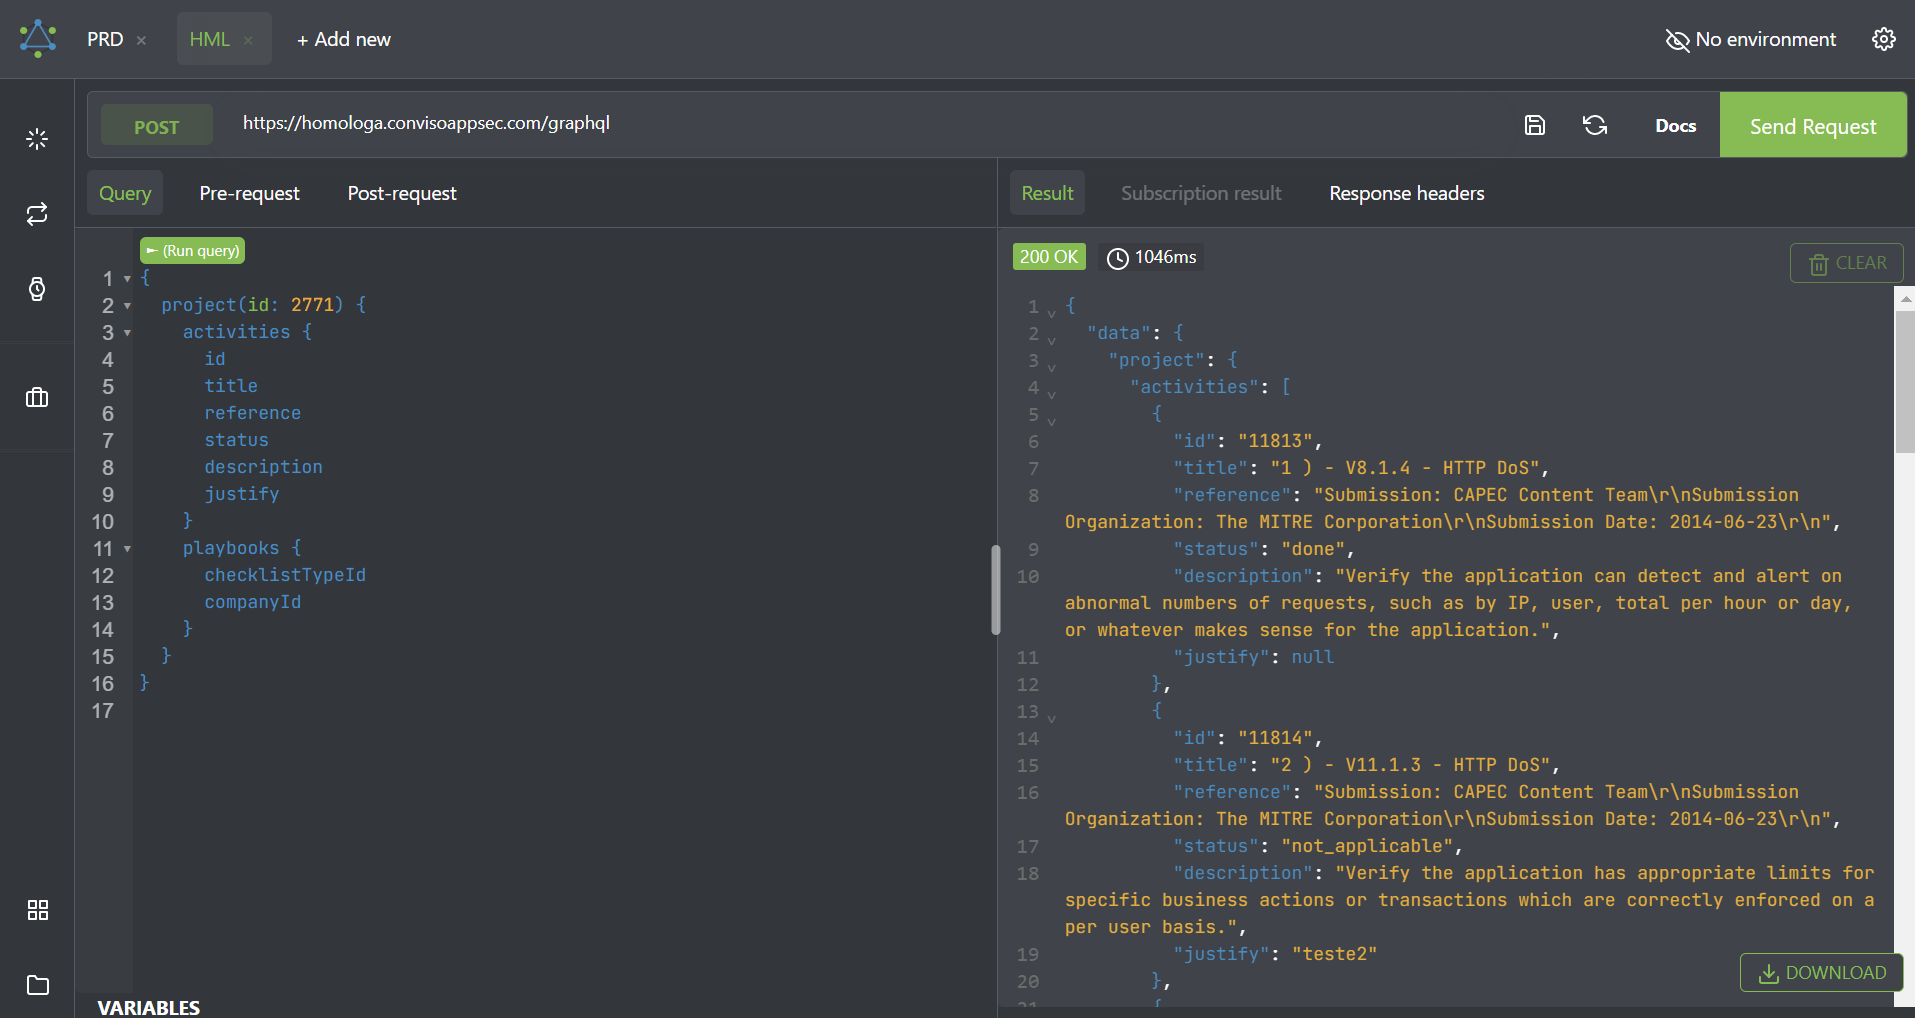Open the Pre-request tab
Image resolution: width=1915 pixels, height=1018 pixels.
249,193
